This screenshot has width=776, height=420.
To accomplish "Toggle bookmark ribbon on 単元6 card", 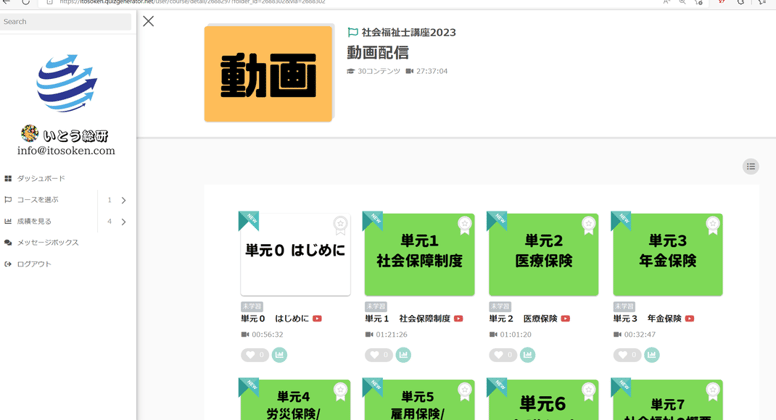I will coord(588,392).
